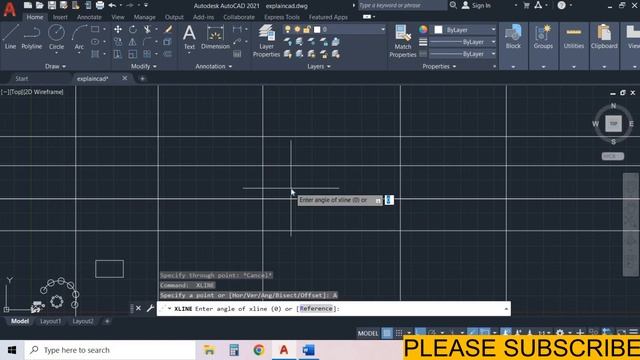Open the Clipboard panel

pyautogui.click(x=604, y=37)
